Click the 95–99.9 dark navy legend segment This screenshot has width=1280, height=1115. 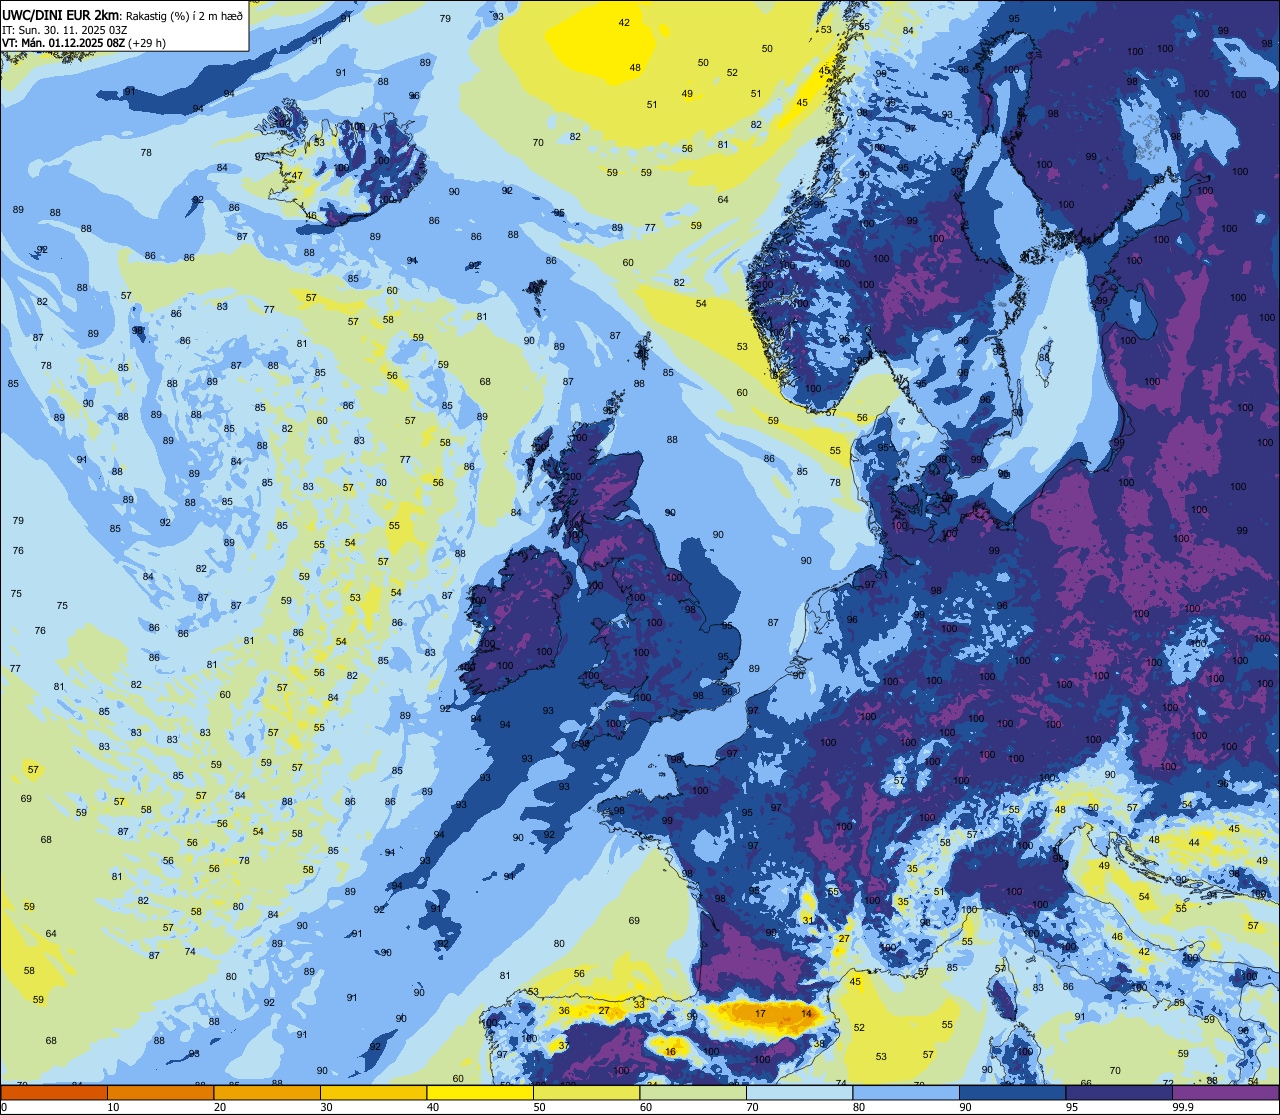tap(1119, 1092)
